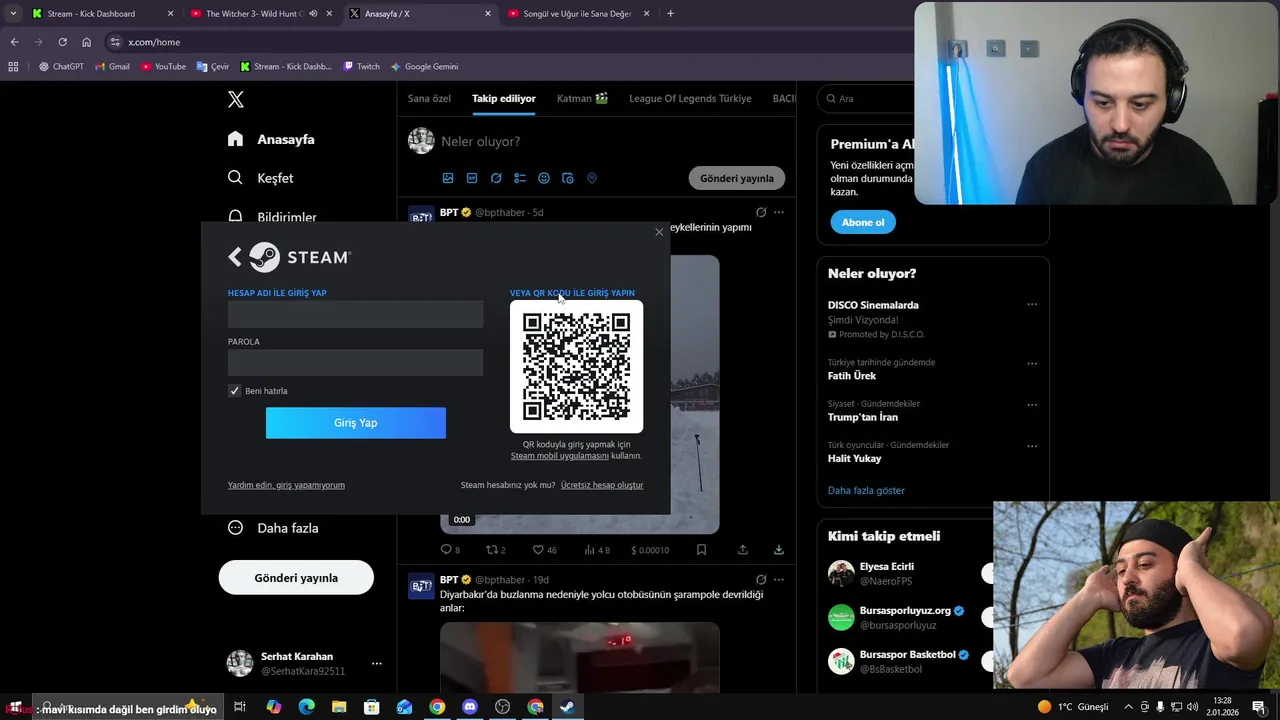This screenshot has width=1280, height=720.
Task: Open Microsoft Edge from the taskbar
Action: click(x=306, y=707)
